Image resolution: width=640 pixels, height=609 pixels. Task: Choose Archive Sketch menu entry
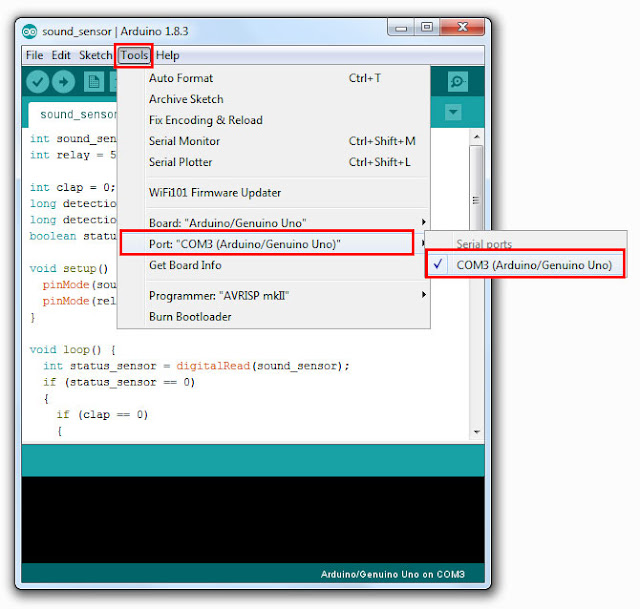pos(273,99)
